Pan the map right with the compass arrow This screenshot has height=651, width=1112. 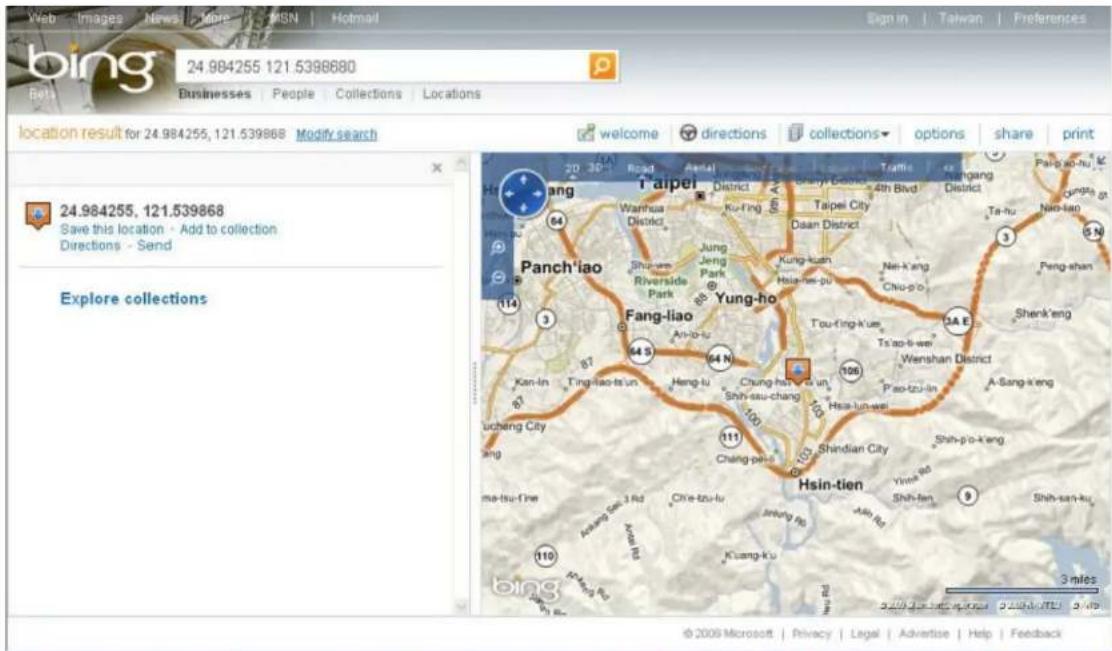click(x=538, y=194)
